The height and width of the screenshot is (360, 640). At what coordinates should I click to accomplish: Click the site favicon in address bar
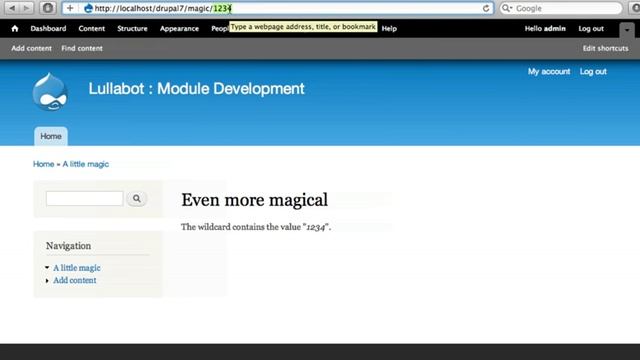coord(88,8)
